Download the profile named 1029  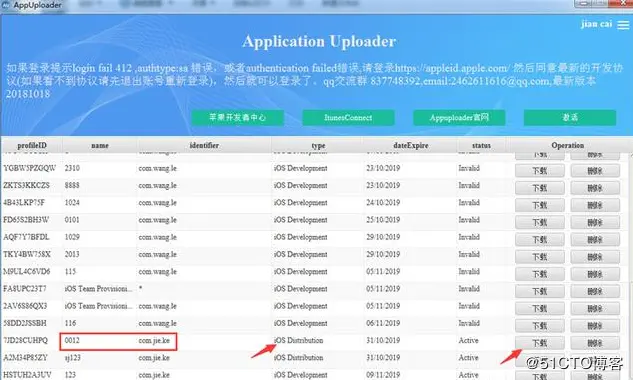[x=540, y=240]
